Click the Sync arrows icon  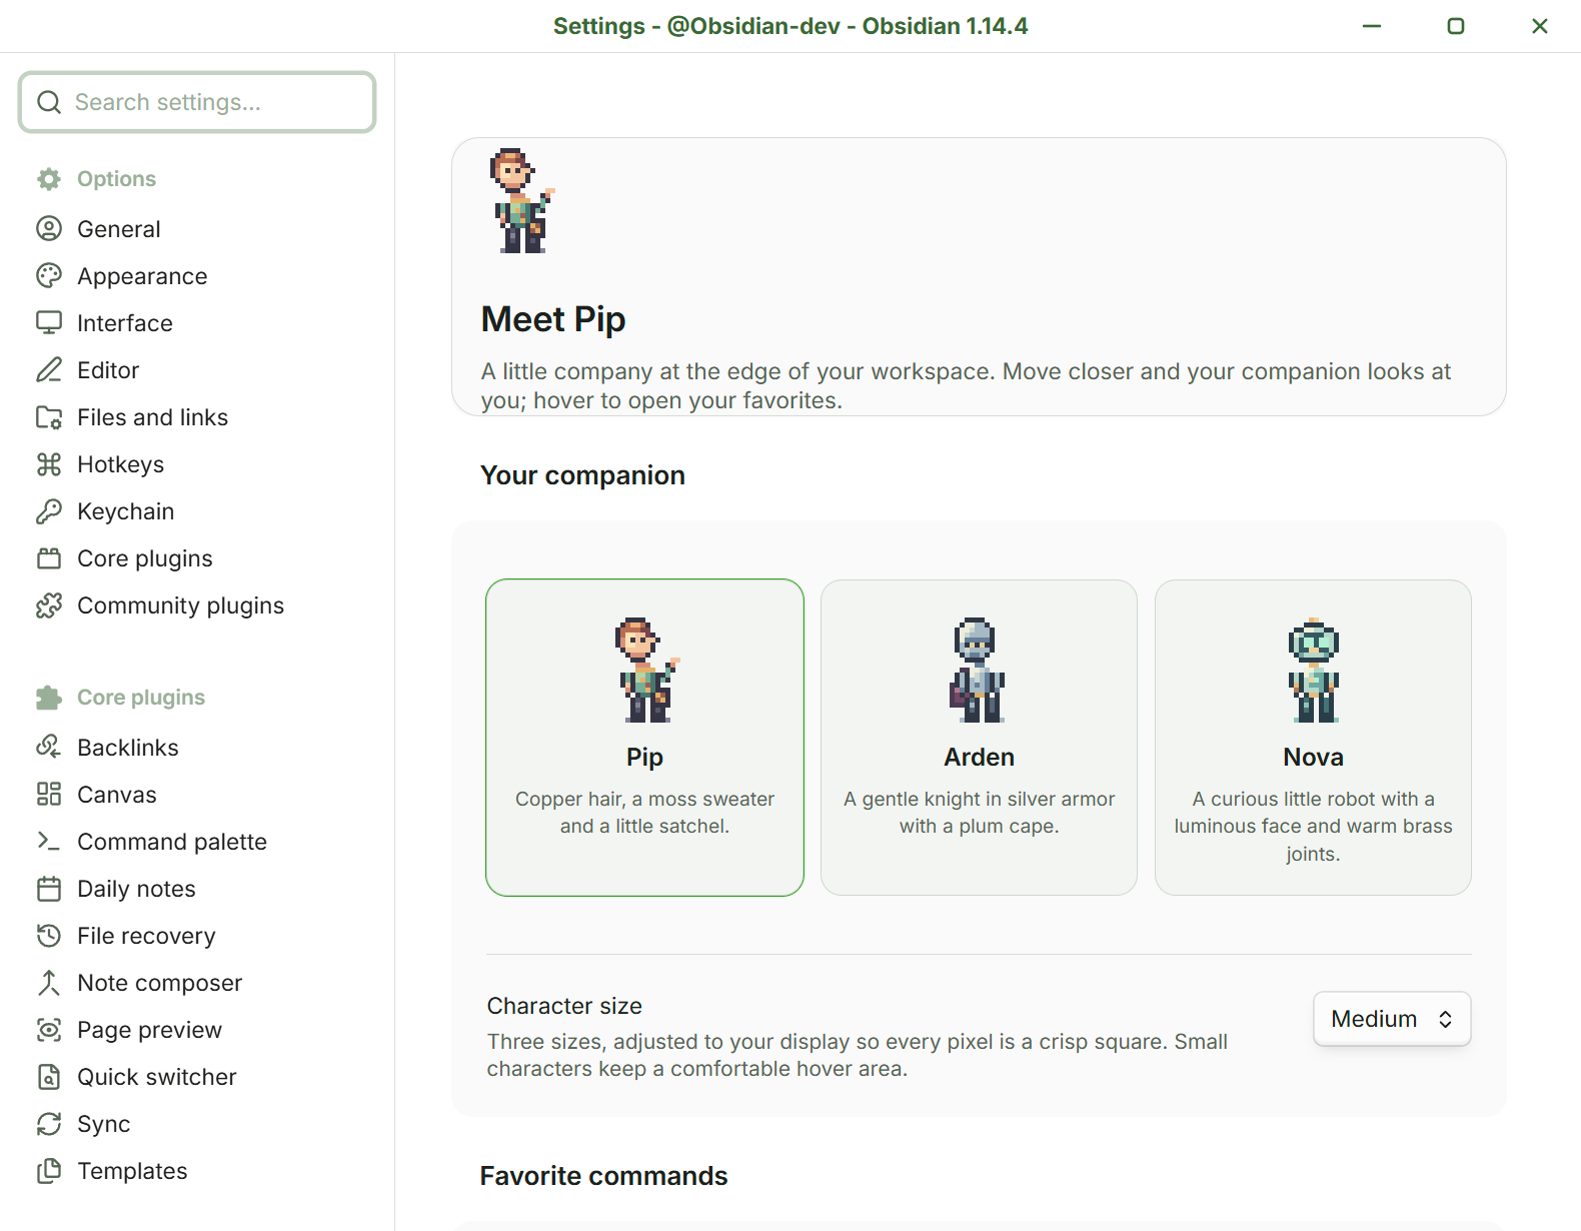(x=49, y=1123)
